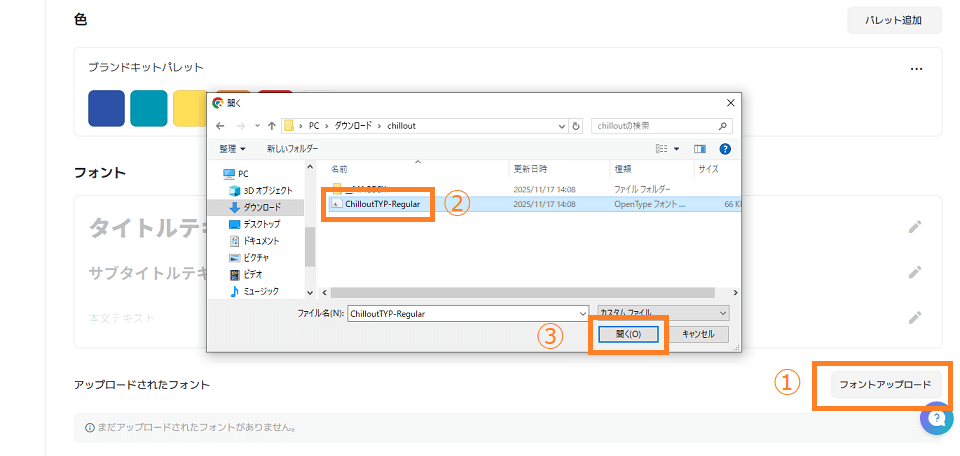This screenshot has height=456, width=960.
Task: Open the help chat bubble icon
Action: click(936, 419)
